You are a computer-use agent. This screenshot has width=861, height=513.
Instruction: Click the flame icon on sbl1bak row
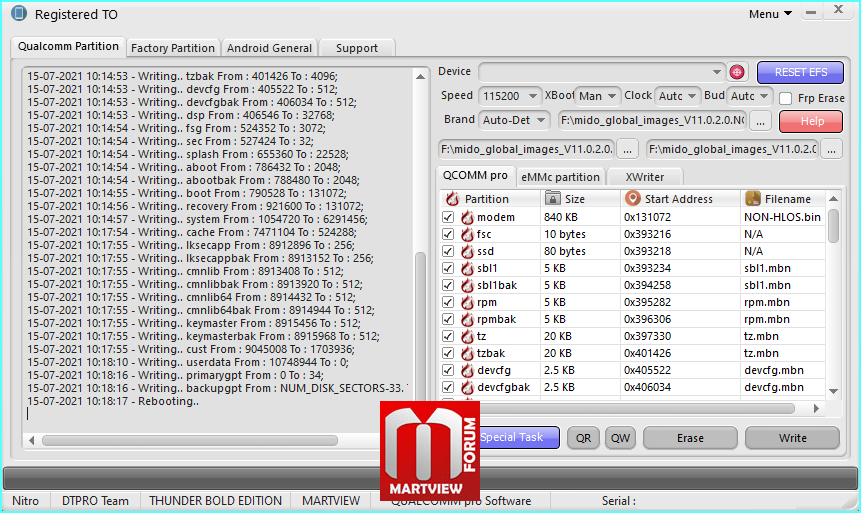click(x=467, y=286)
